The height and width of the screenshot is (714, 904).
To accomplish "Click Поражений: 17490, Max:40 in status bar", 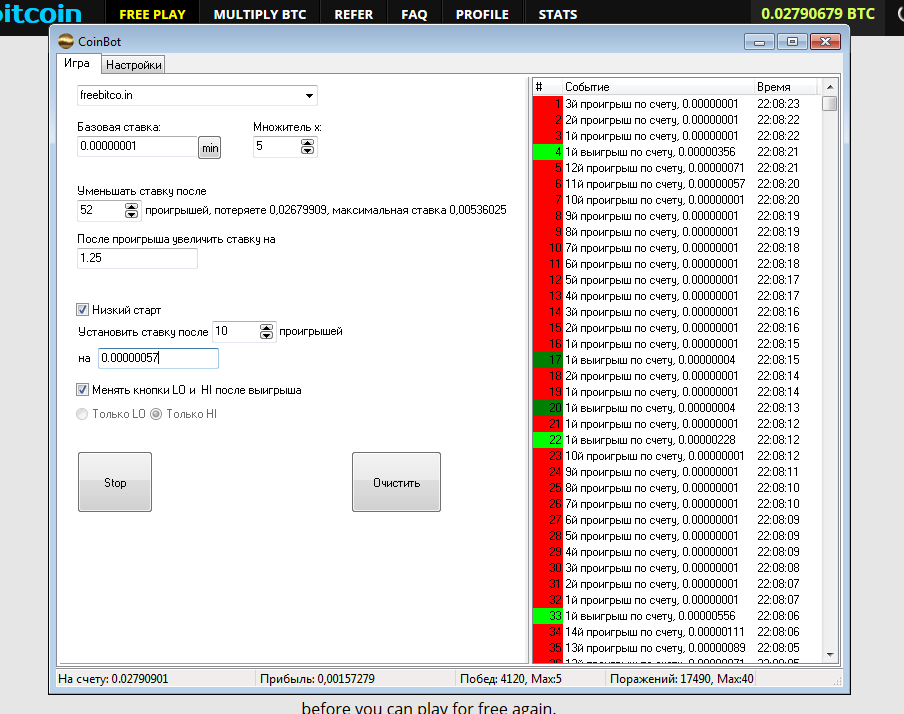I will tap(681, 679).
